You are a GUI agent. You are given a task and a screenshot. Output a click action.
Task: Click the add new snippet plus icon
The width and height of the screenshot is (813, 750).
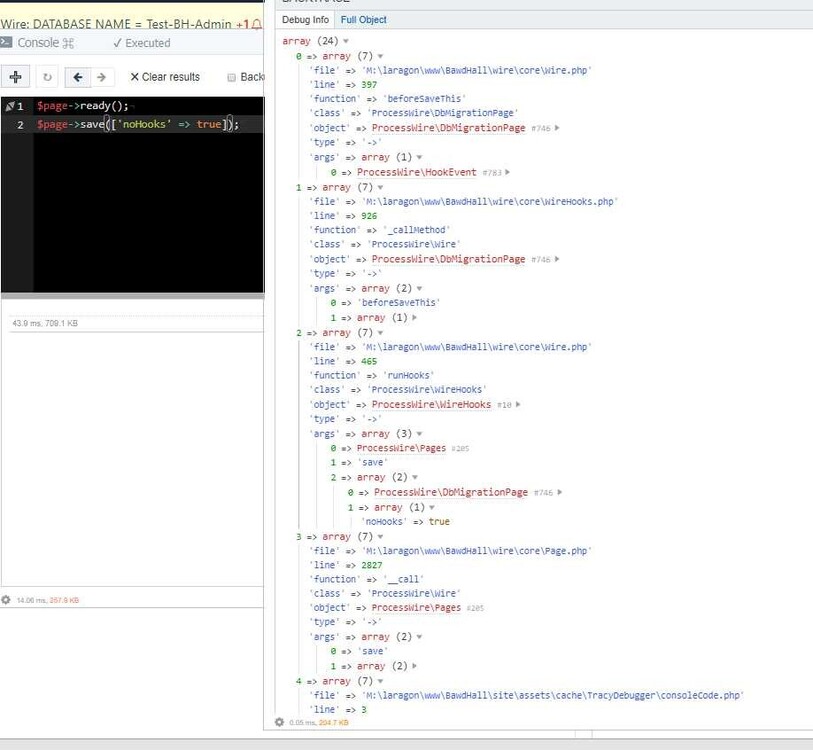[15, 77]
